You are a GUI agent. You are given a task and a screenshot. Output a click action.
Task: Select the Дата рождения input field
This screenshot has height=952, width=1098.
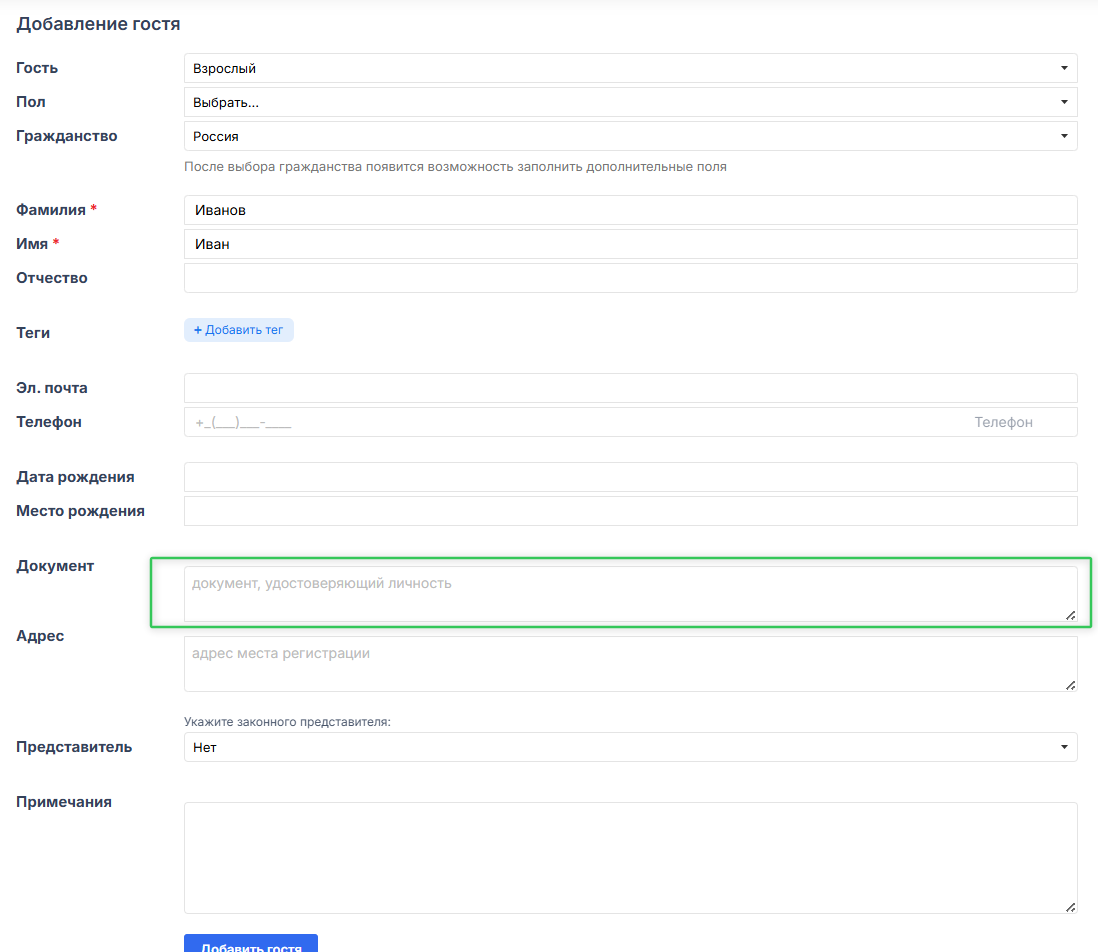[630, 477]
